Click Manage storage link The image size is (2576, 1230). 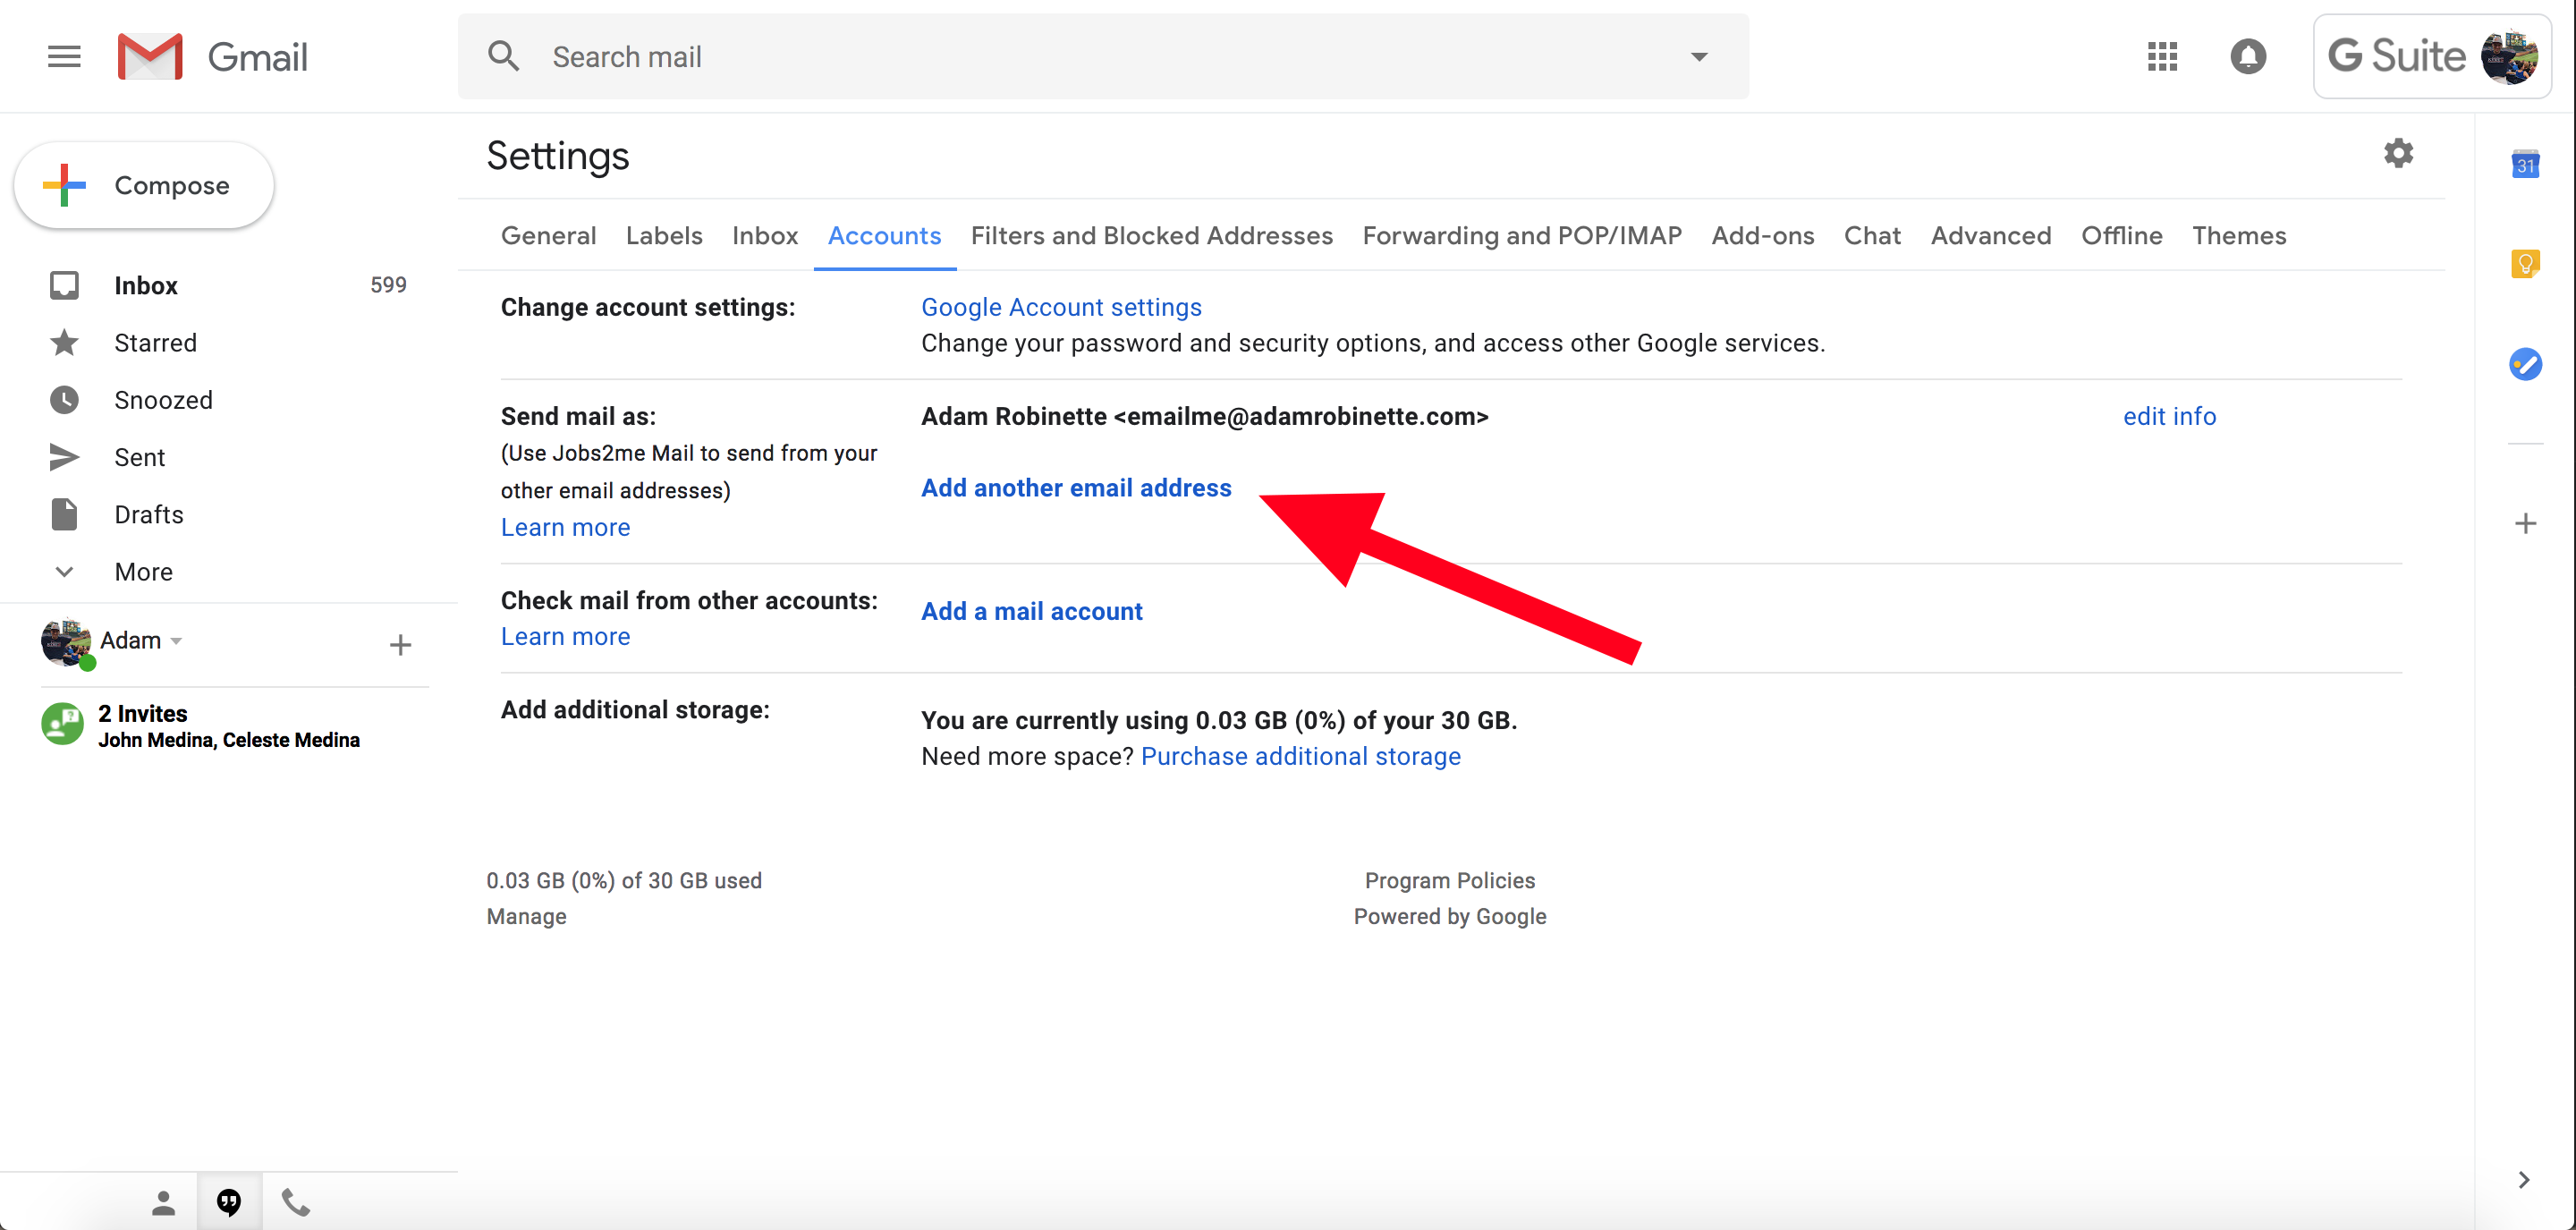(526, 916)
